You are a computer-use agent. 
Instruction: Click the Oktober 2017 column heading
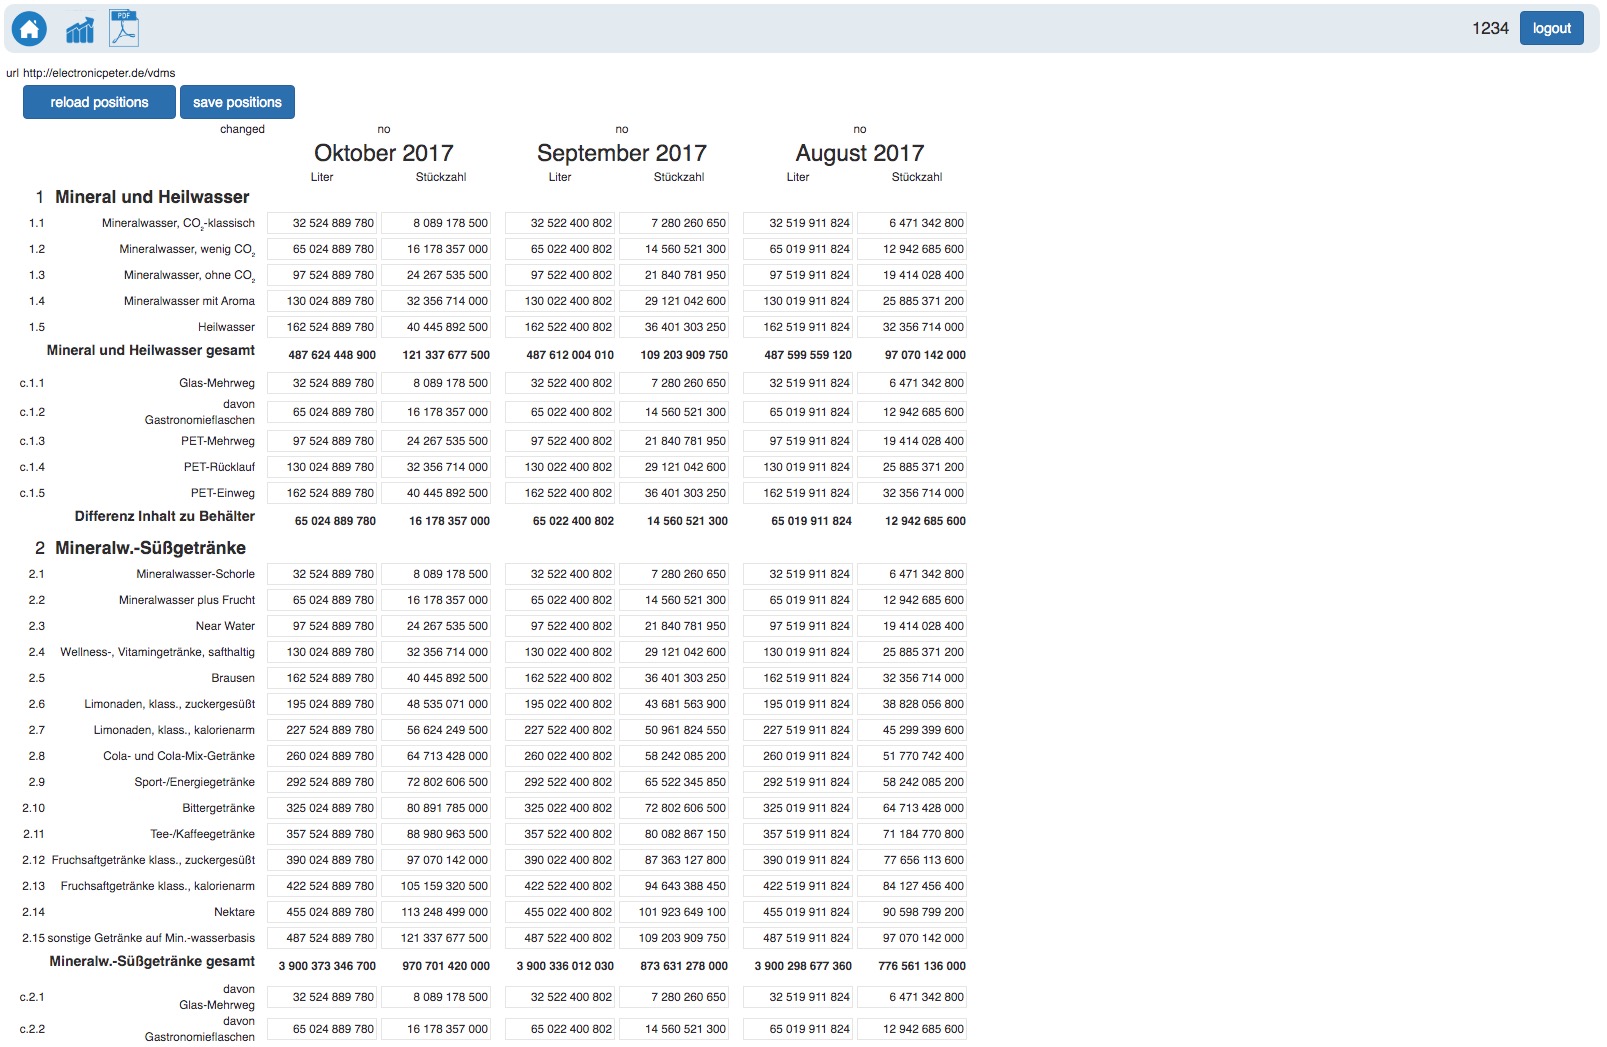tap(383, 153)
